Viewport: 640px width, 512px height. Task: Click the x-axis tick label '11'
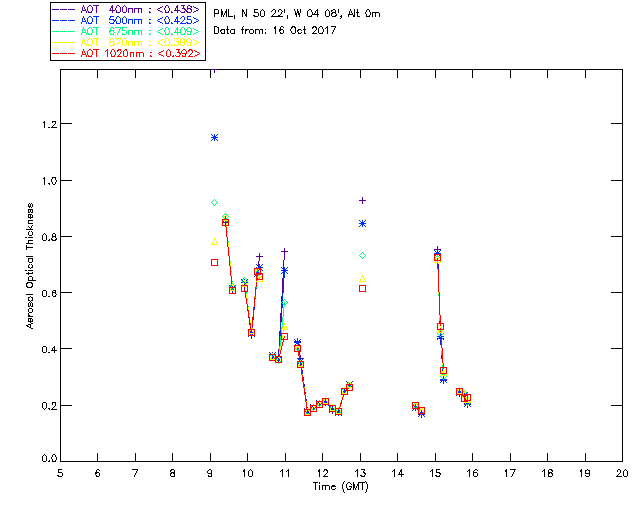click(x=285, y=473)
